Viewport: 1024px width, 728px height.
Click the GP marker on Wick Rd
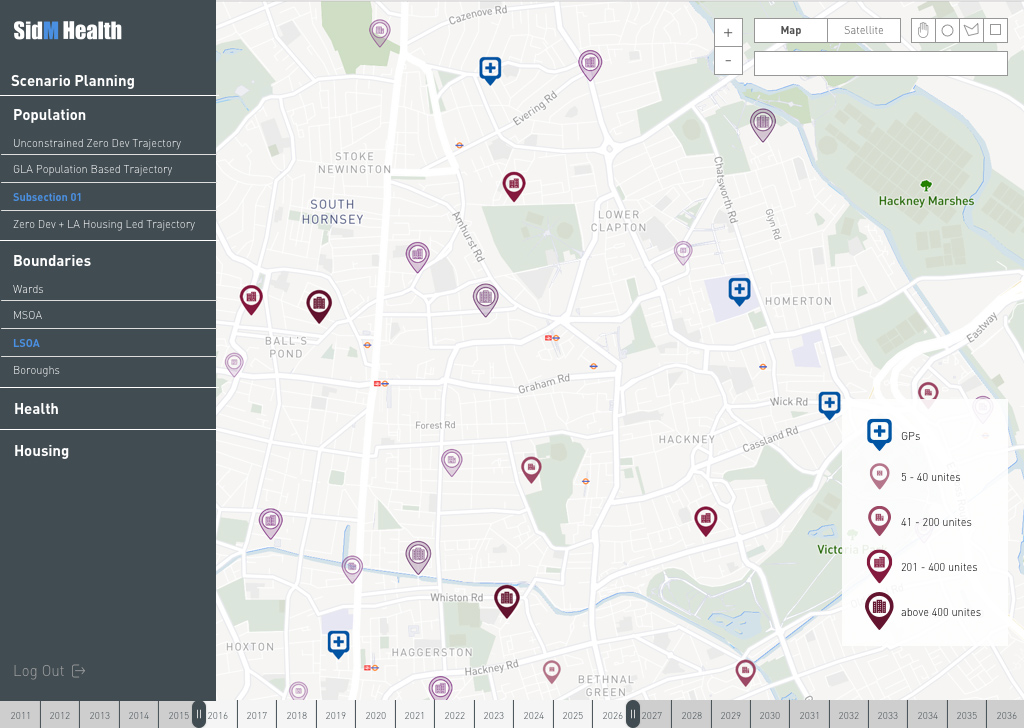pyautogui.click(x=829, y=404)
